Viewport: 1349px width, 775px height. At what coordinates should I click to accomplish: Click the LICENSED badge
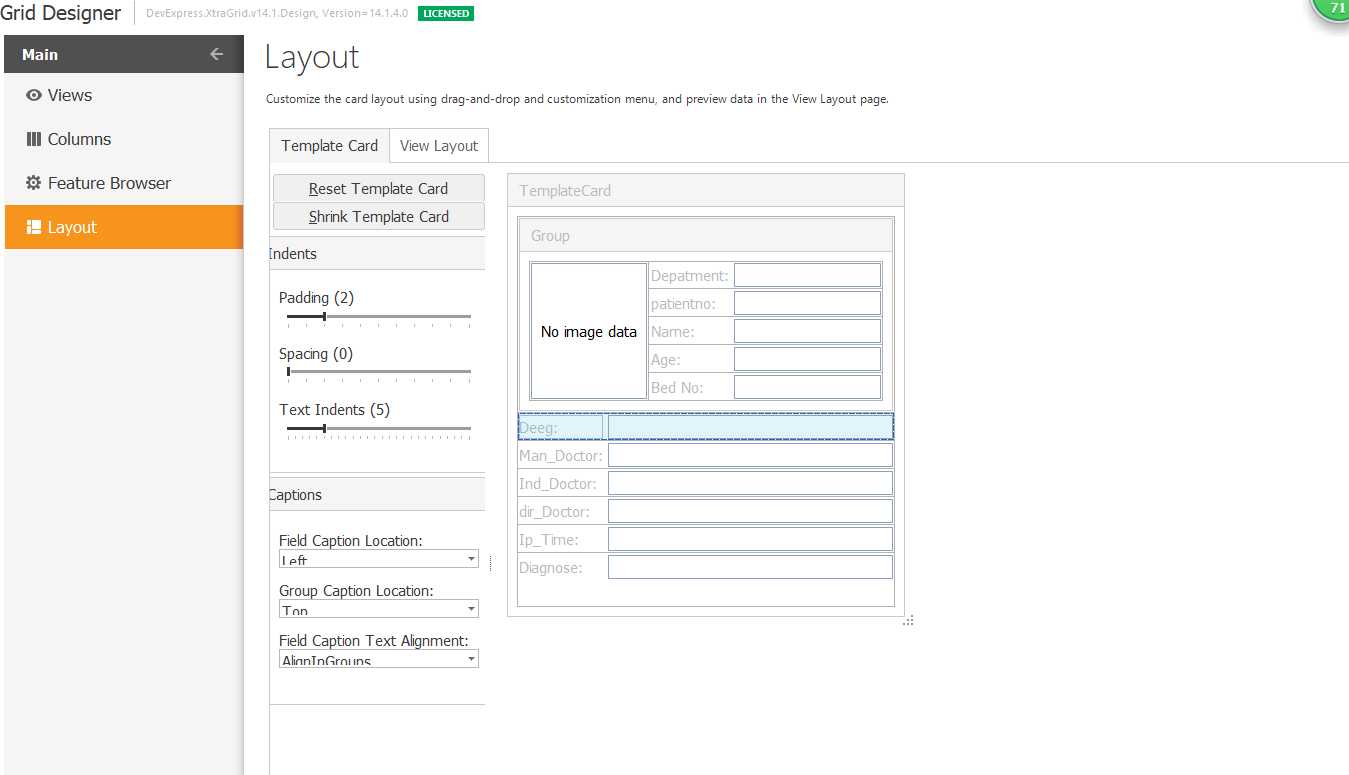tap(446, 13)
